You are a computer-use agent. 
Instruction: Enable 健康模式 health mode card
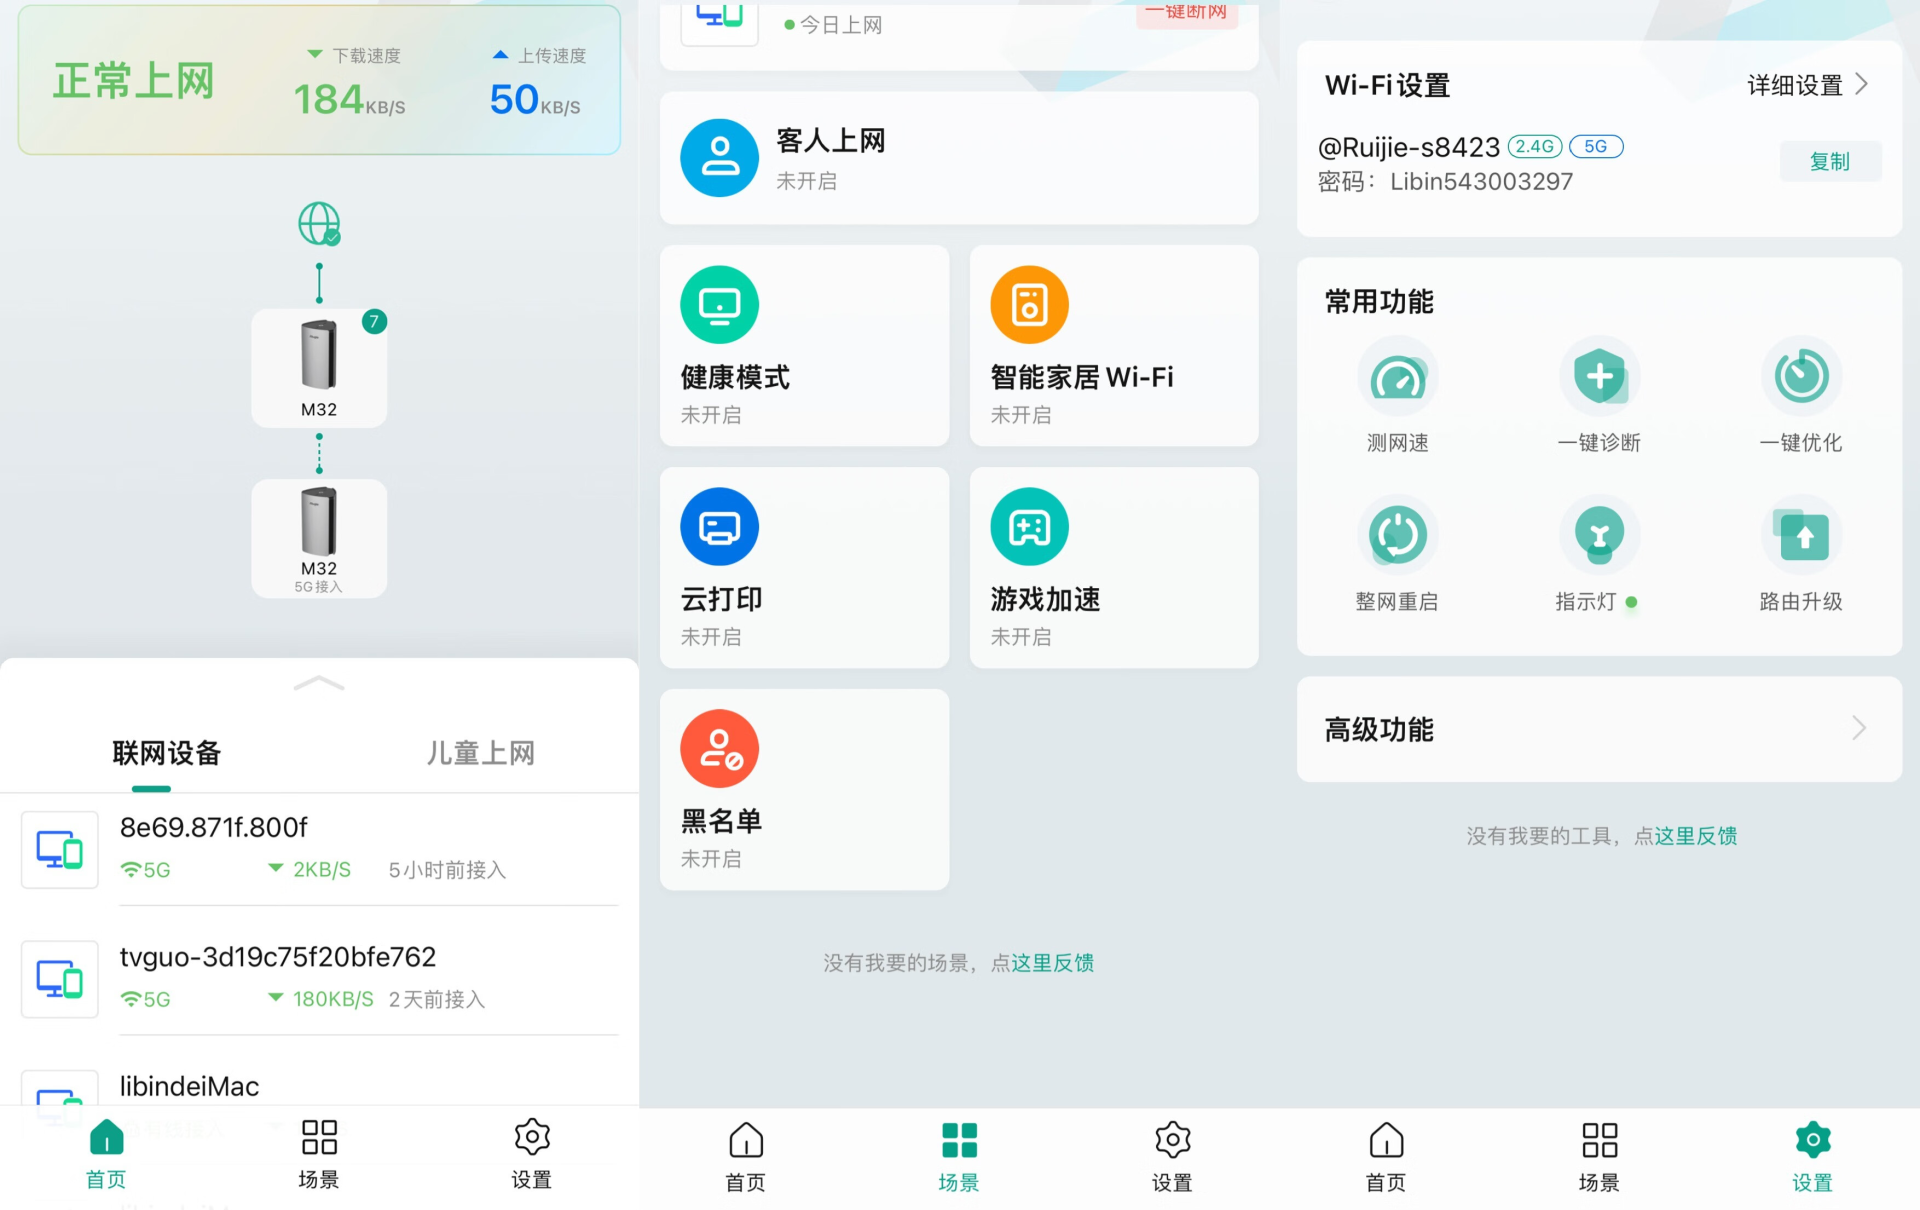click(x=804, y=346)
